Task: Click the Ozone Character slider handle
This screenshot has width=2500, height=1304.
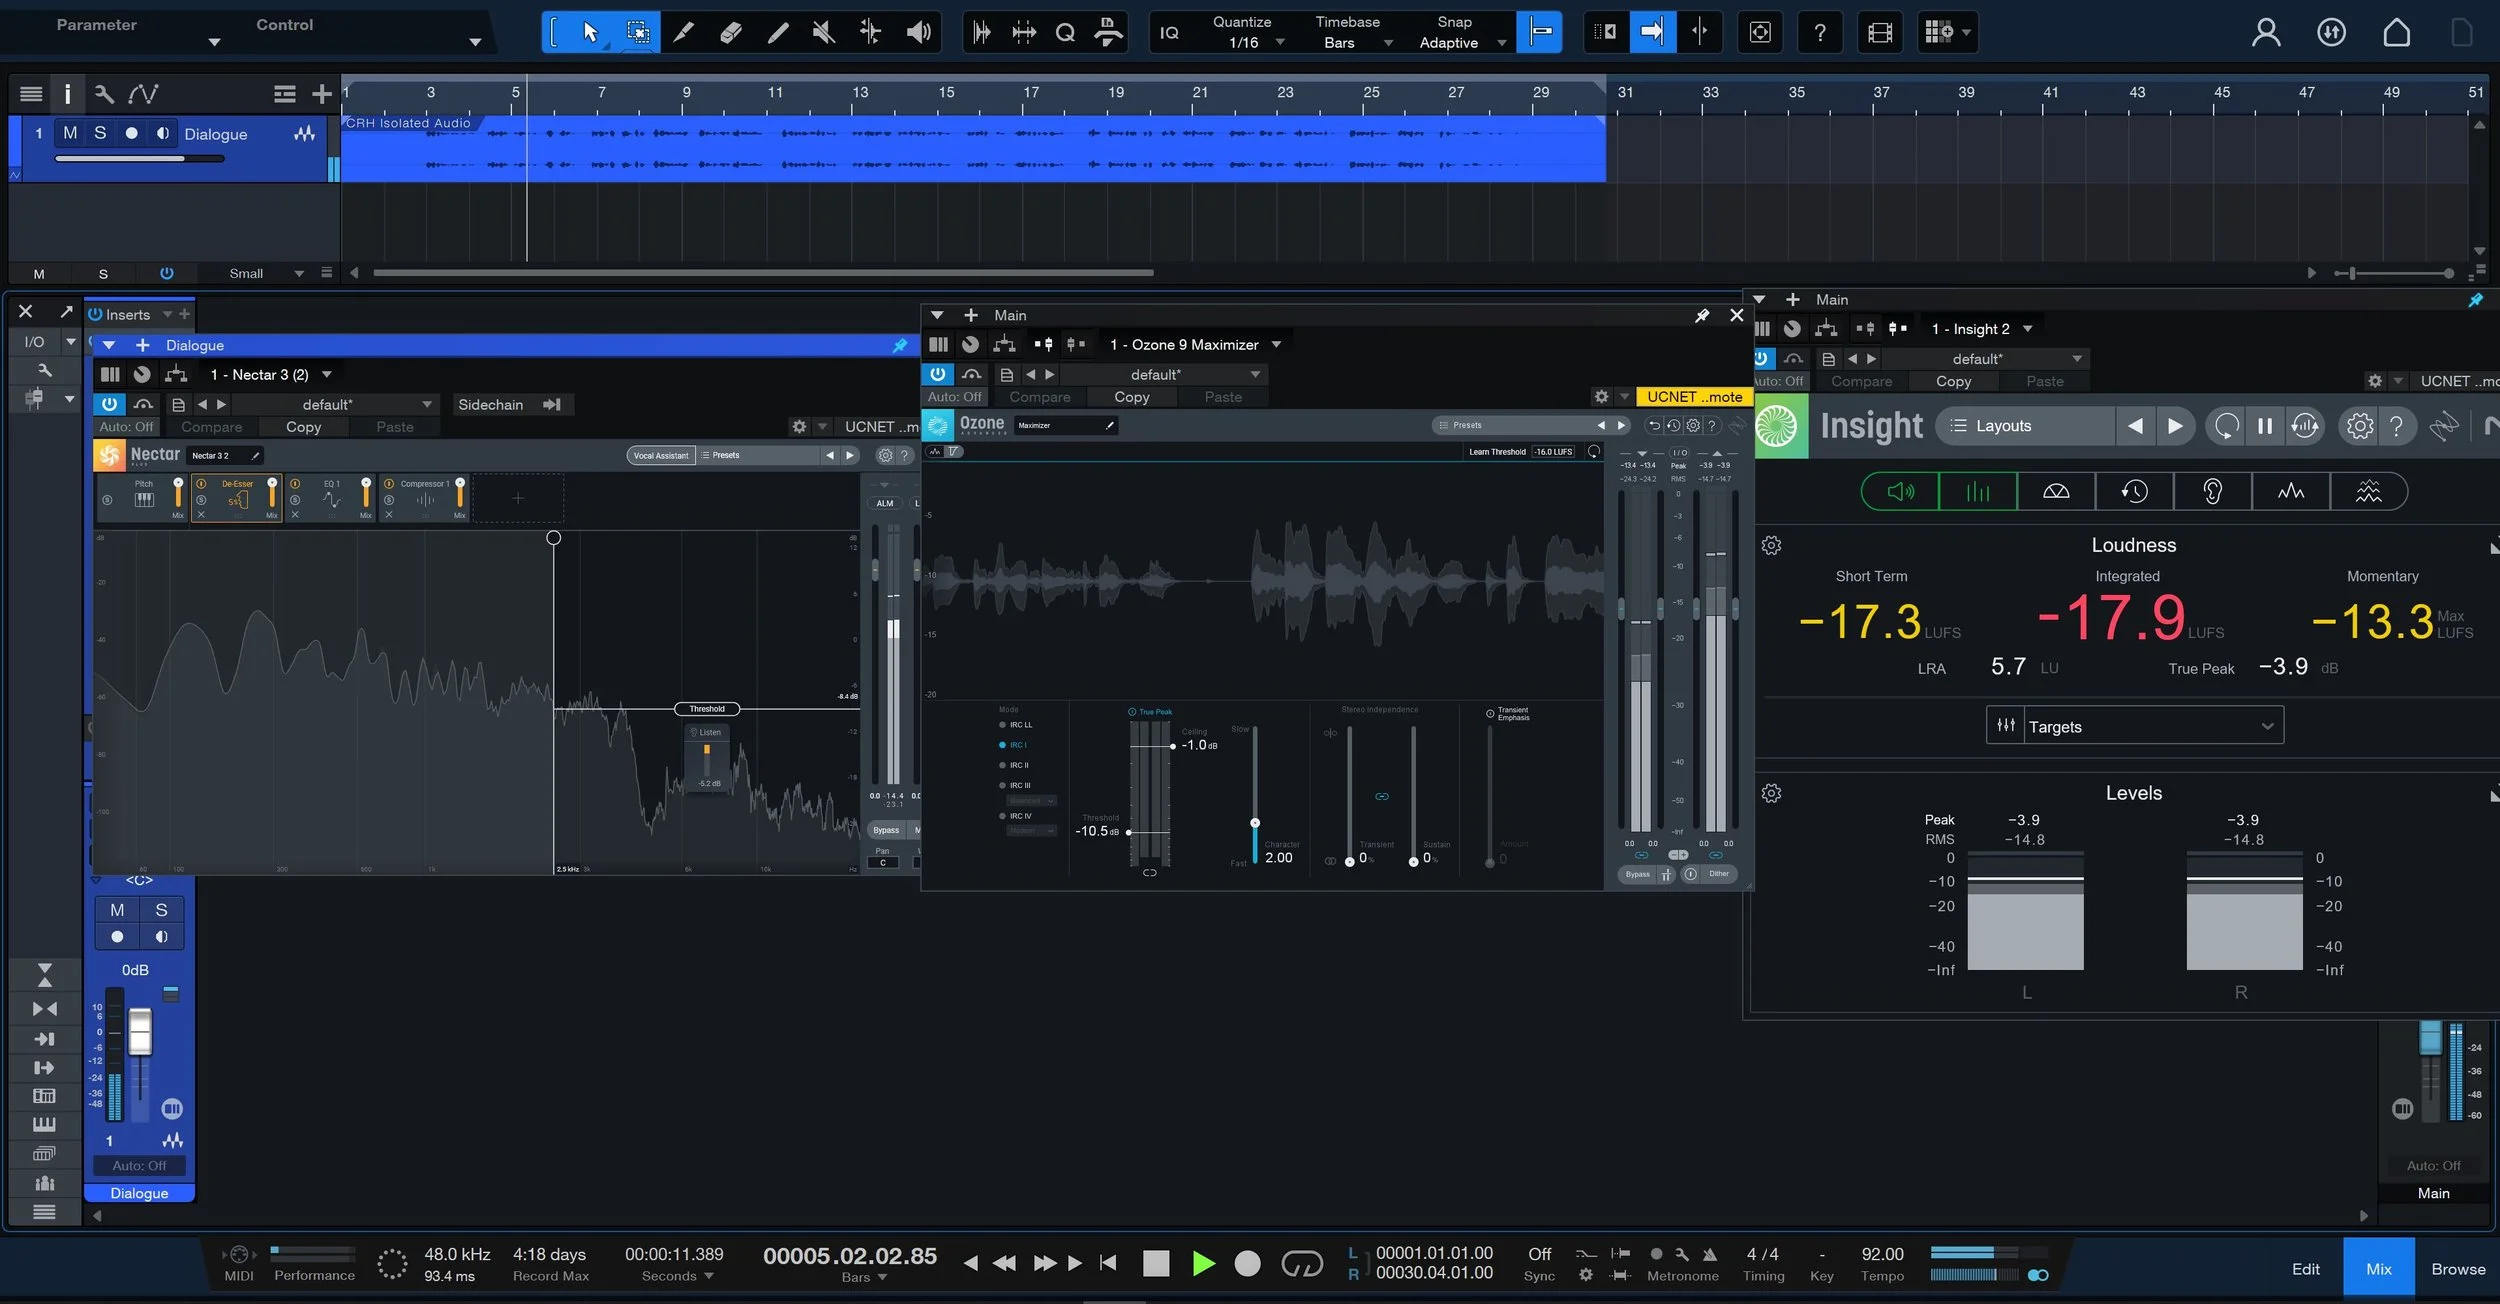Action: pos(1255,823)
